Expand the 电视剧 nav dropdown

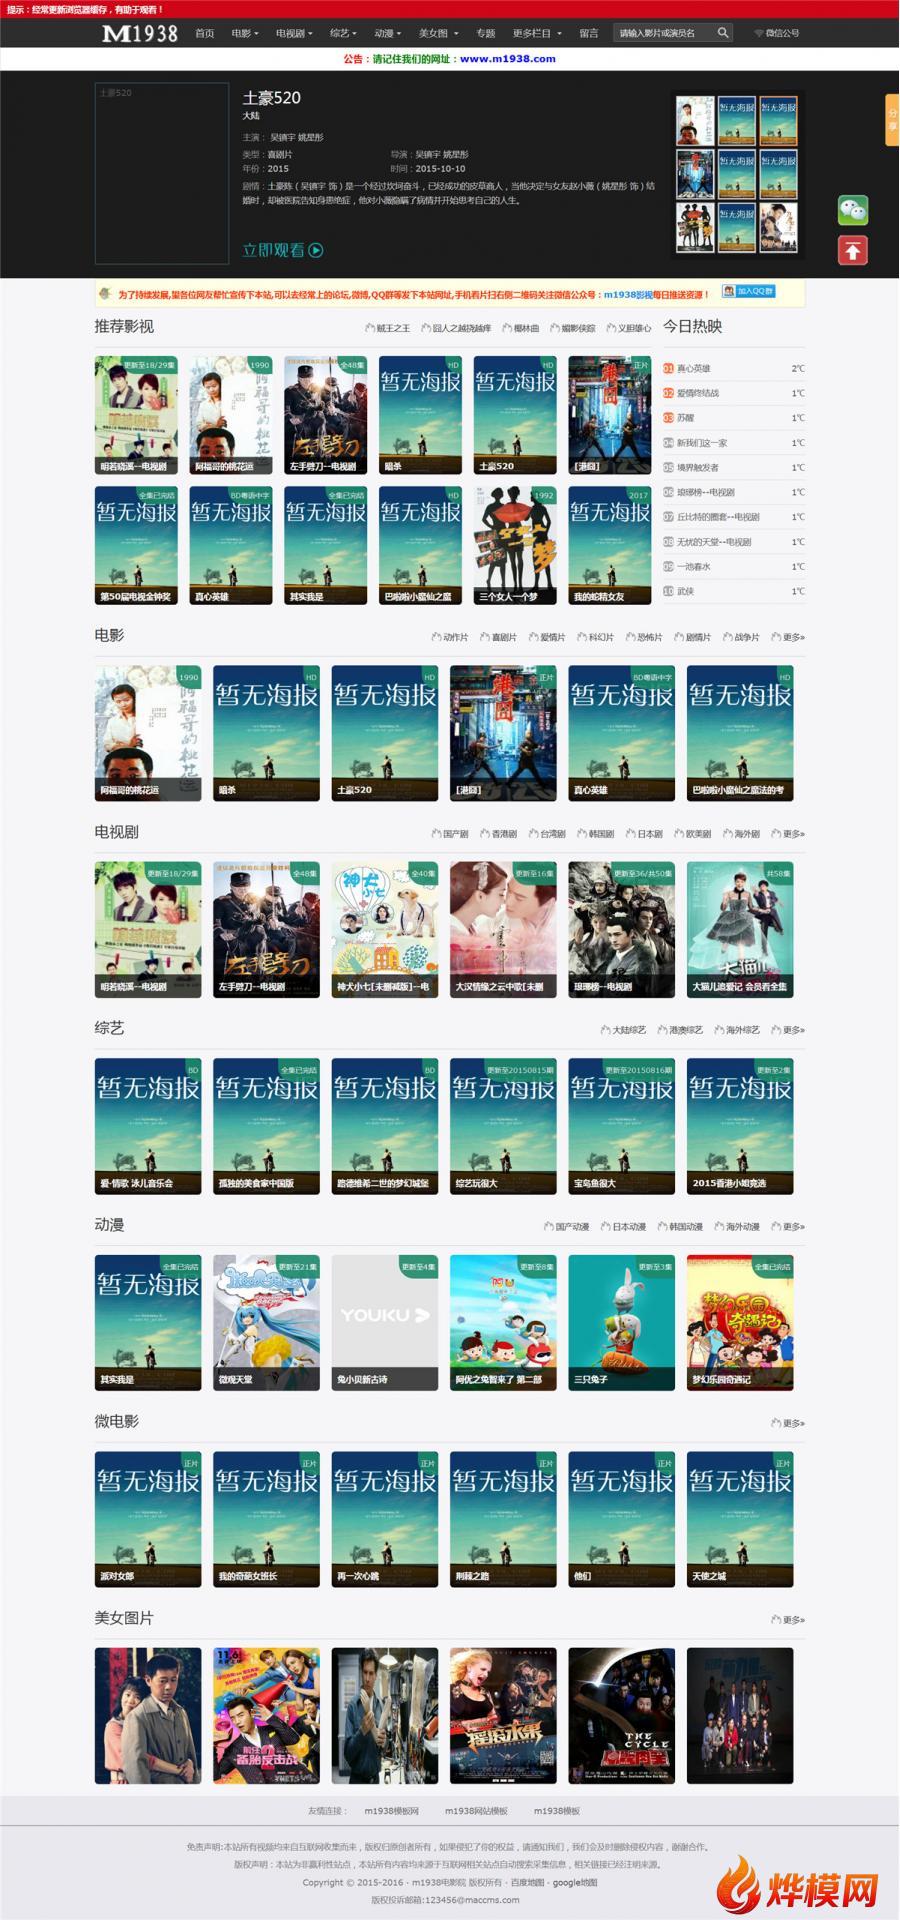coord(294,33)
